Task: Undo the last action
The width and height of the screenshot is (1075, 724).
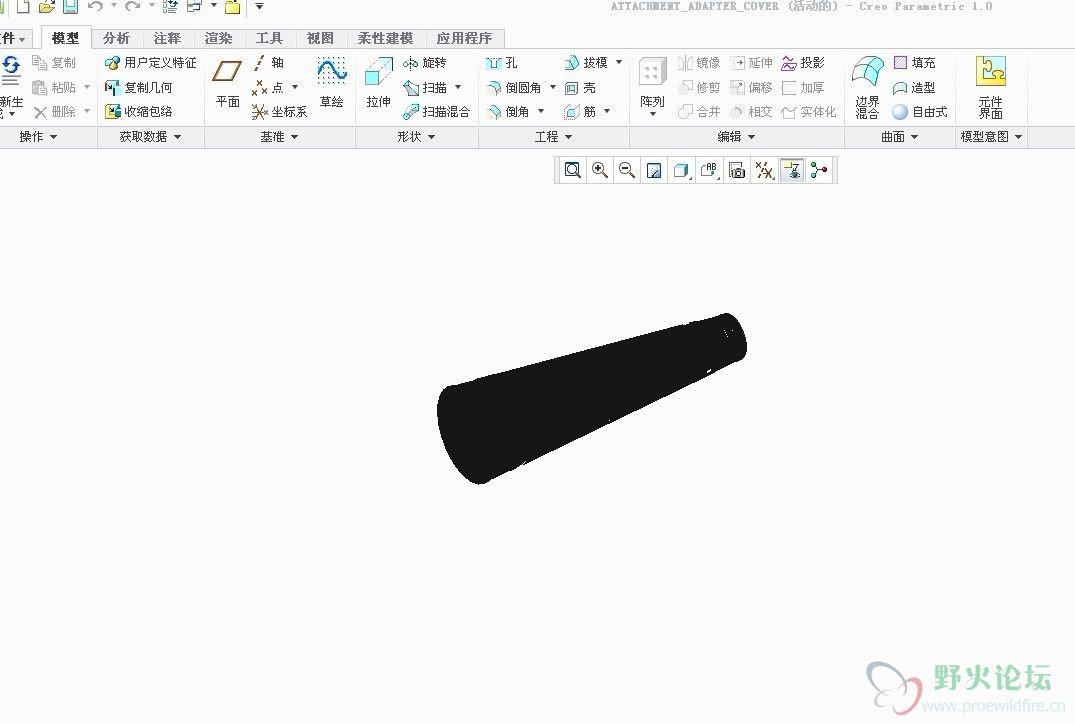Action: (95, 6)
